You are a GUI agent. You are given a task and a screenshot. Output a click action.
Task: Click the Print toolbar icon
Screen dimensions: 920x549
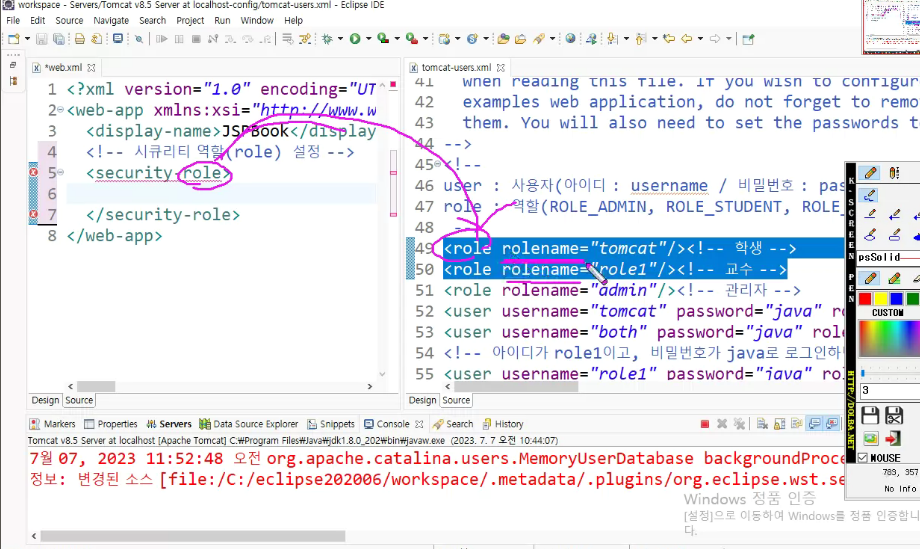pyautogui.click(x=79, y=39)
